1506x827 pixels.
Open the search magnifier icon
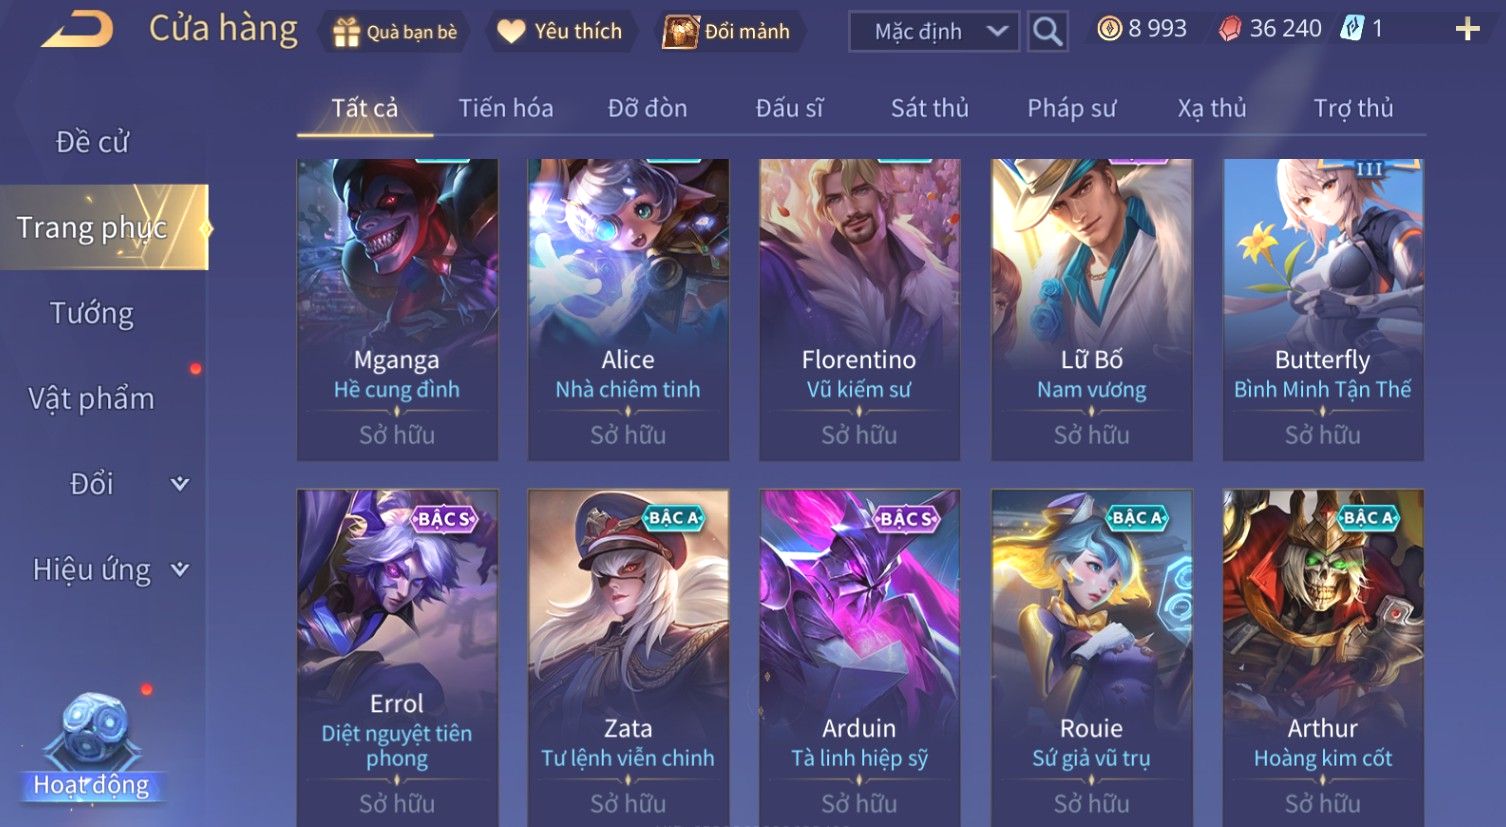[x=1047, y=32]
